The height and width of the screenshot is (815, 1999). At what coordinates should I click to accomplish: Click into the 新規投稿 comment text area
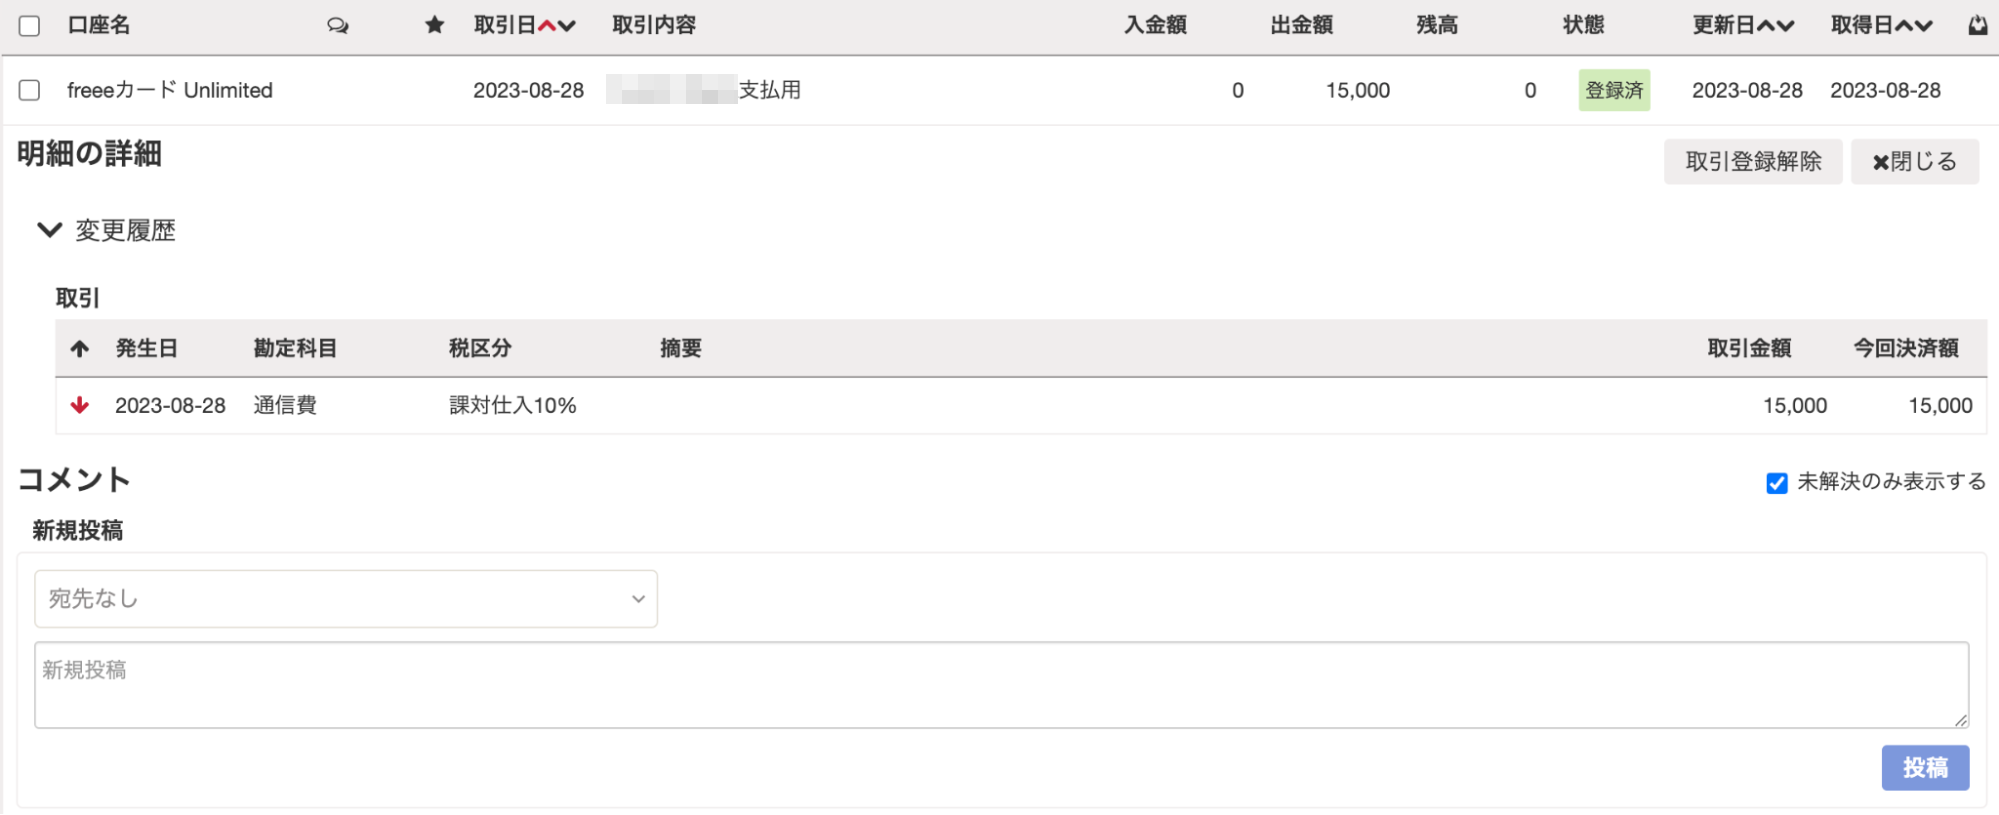pos(1002,685)
